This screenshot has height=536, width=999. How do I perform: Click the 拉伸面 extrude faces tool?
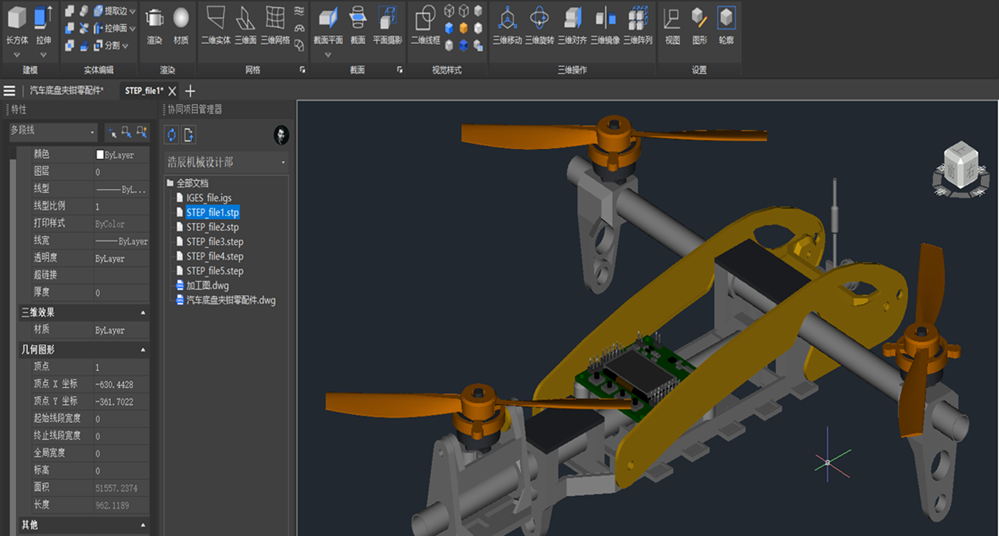pyautogui.click(x=110, y=28)
